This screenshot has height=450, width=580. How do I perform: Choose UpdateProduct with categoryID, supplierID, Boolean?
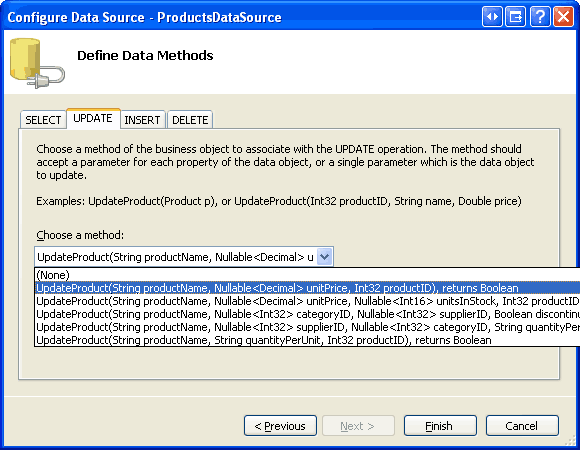point(308,314)
